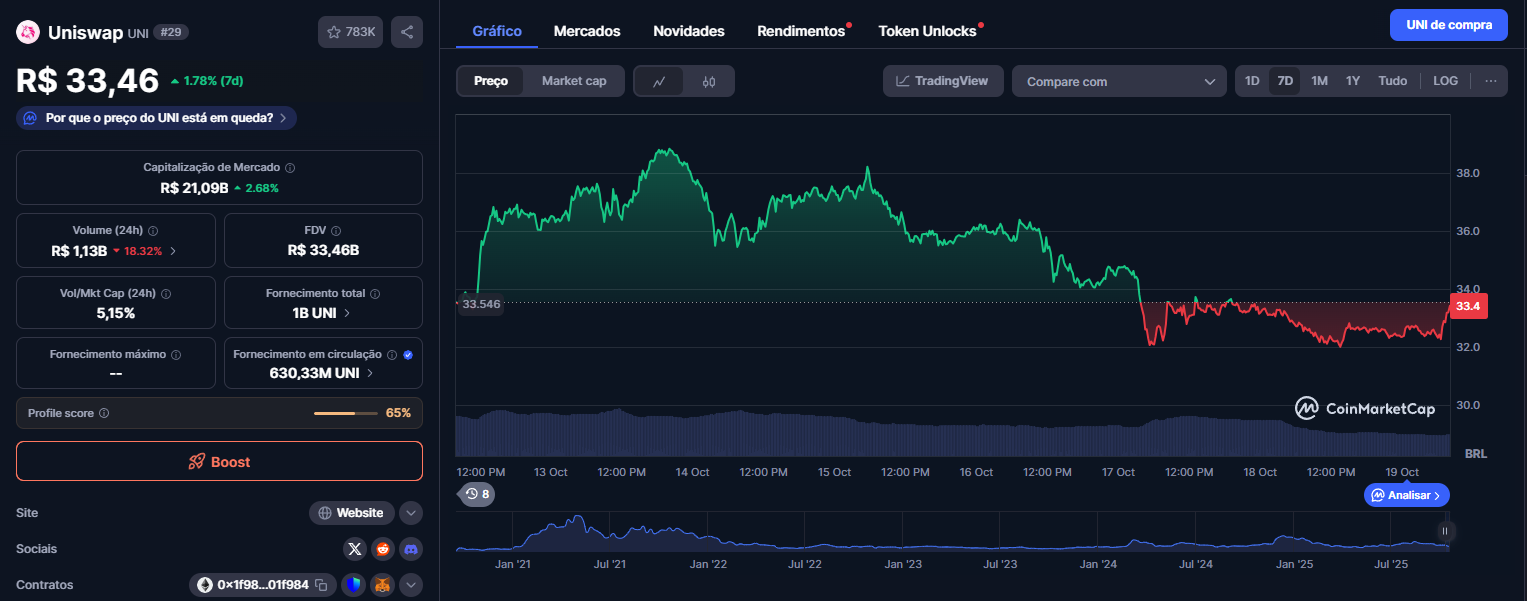Screen dimensions: 1527x601
Task: Open the Reddit social link
Action: [383, 549]
